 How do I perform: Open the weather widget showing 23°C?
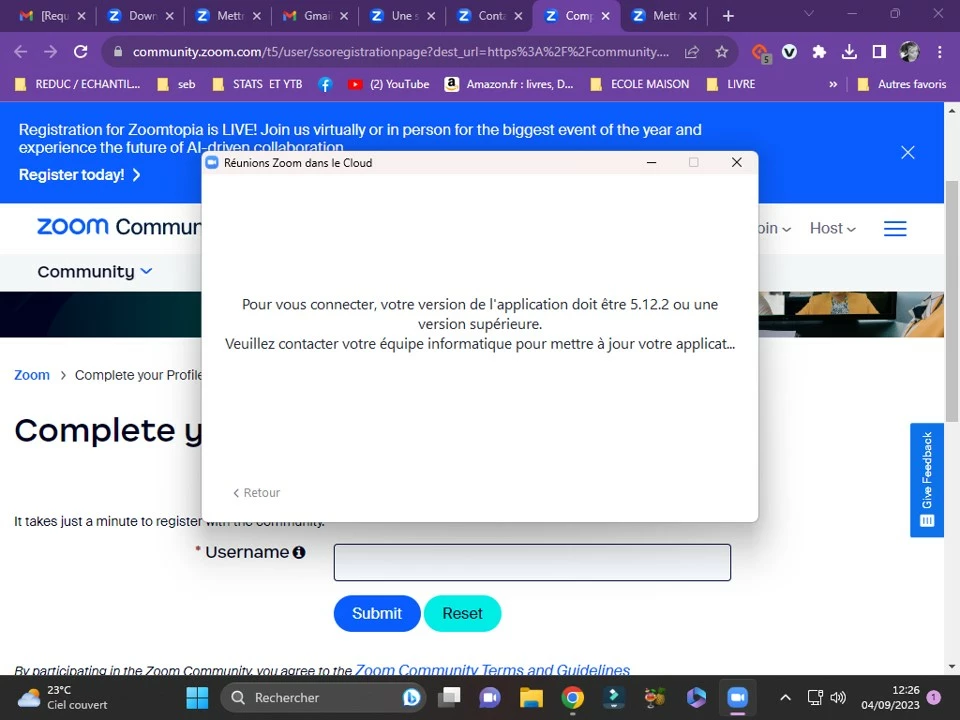pos(62,697)
